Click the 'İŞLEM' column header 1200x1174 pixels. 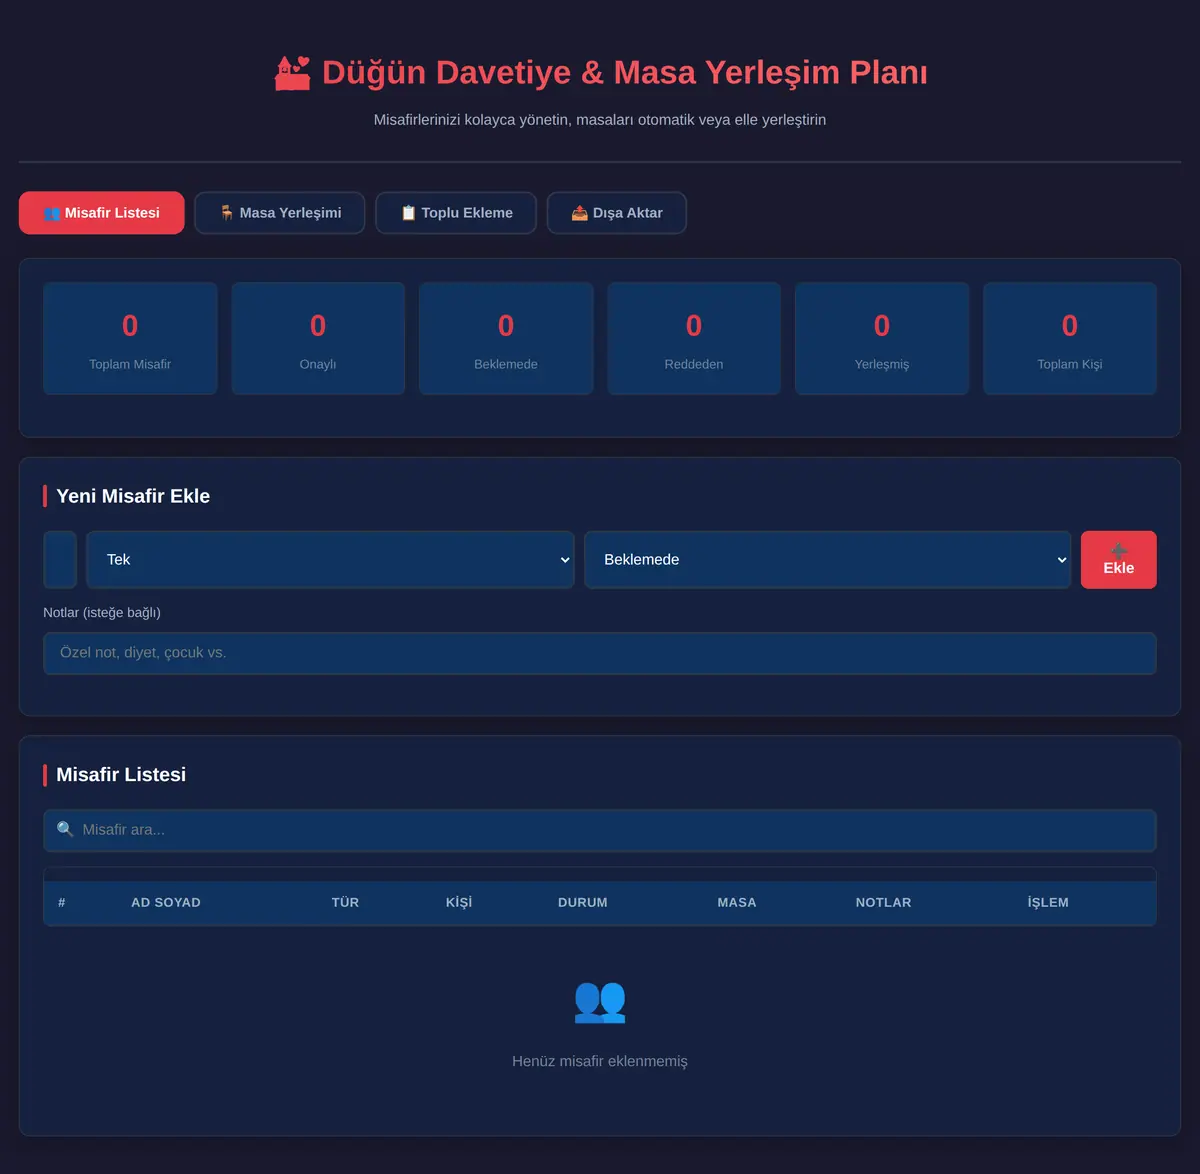[1048, 903]
